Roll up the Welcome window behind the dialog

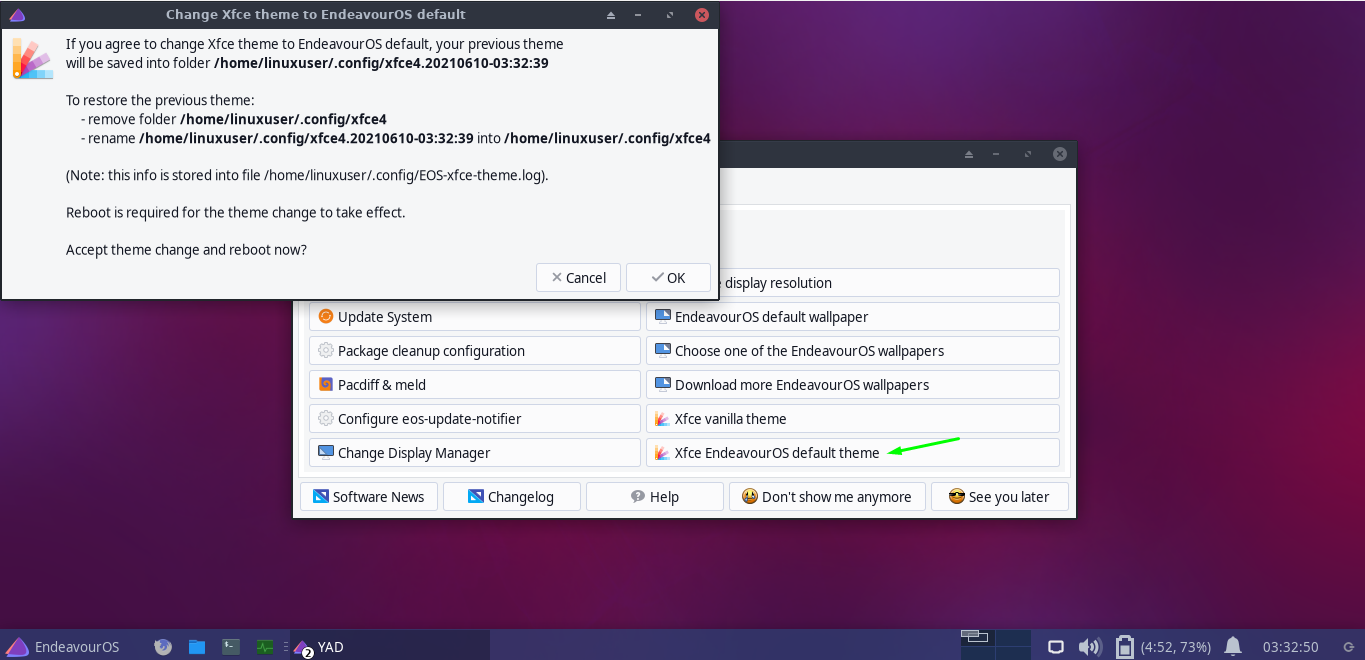[969, 154]
